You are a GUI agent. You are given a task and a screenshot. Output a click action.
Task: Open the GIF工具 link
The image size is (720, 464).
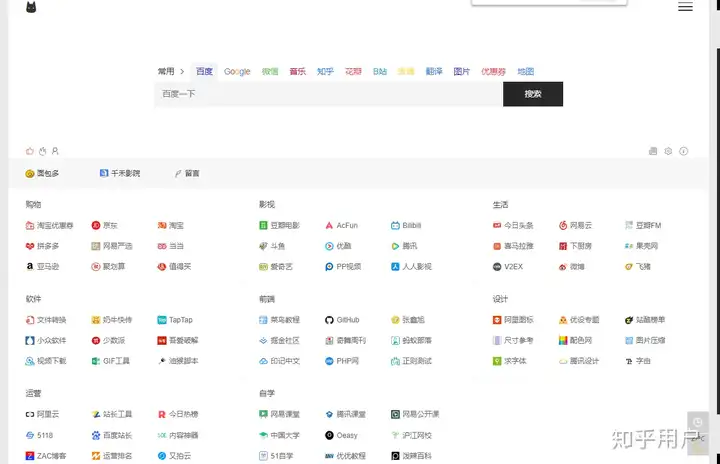click(x=111, y=361)
